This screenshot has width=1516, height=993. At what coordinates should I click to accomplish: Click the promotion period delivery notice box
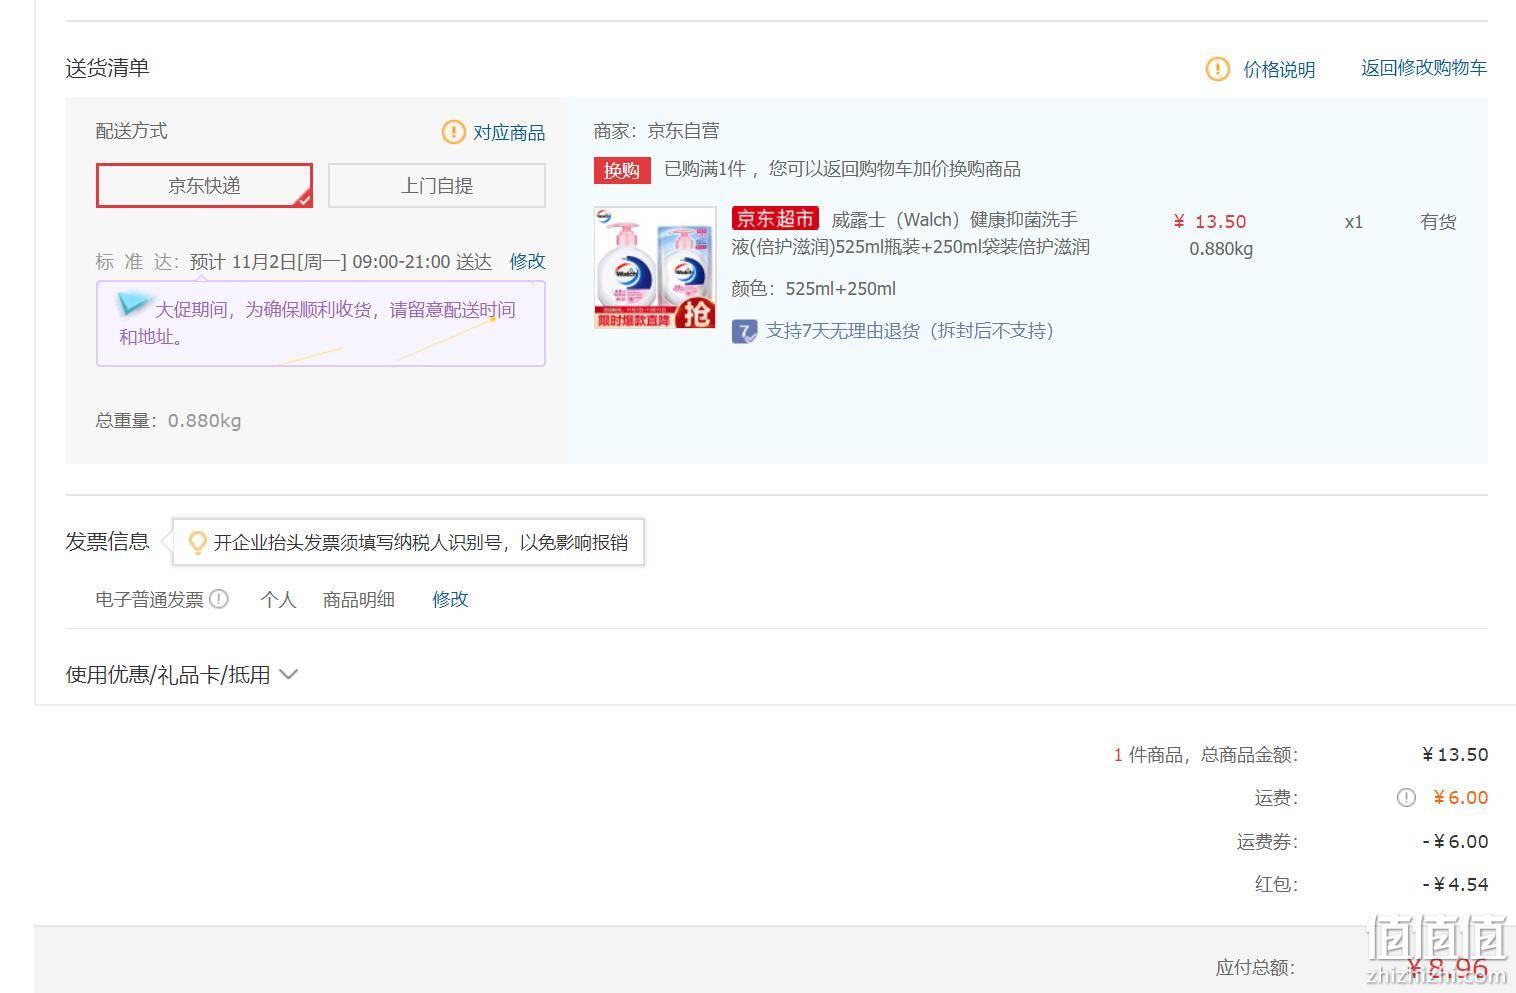321,323
